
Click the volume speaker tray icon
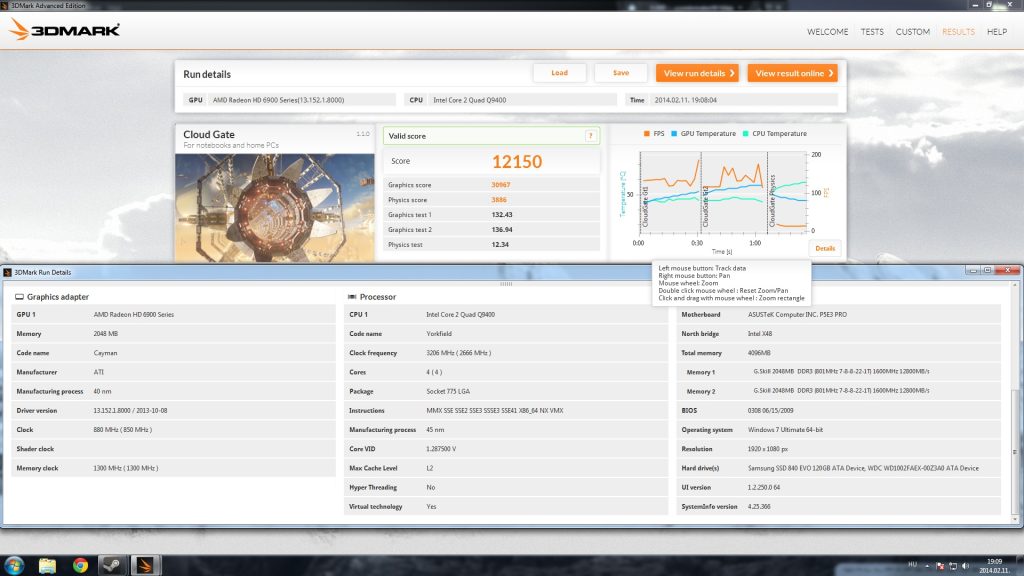coord(965,566)
